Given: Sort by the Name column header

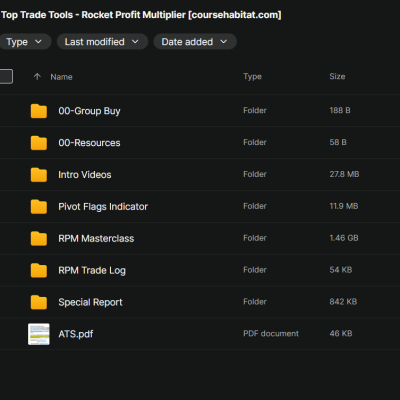Looking at the screenshot, I should [61, 77].
